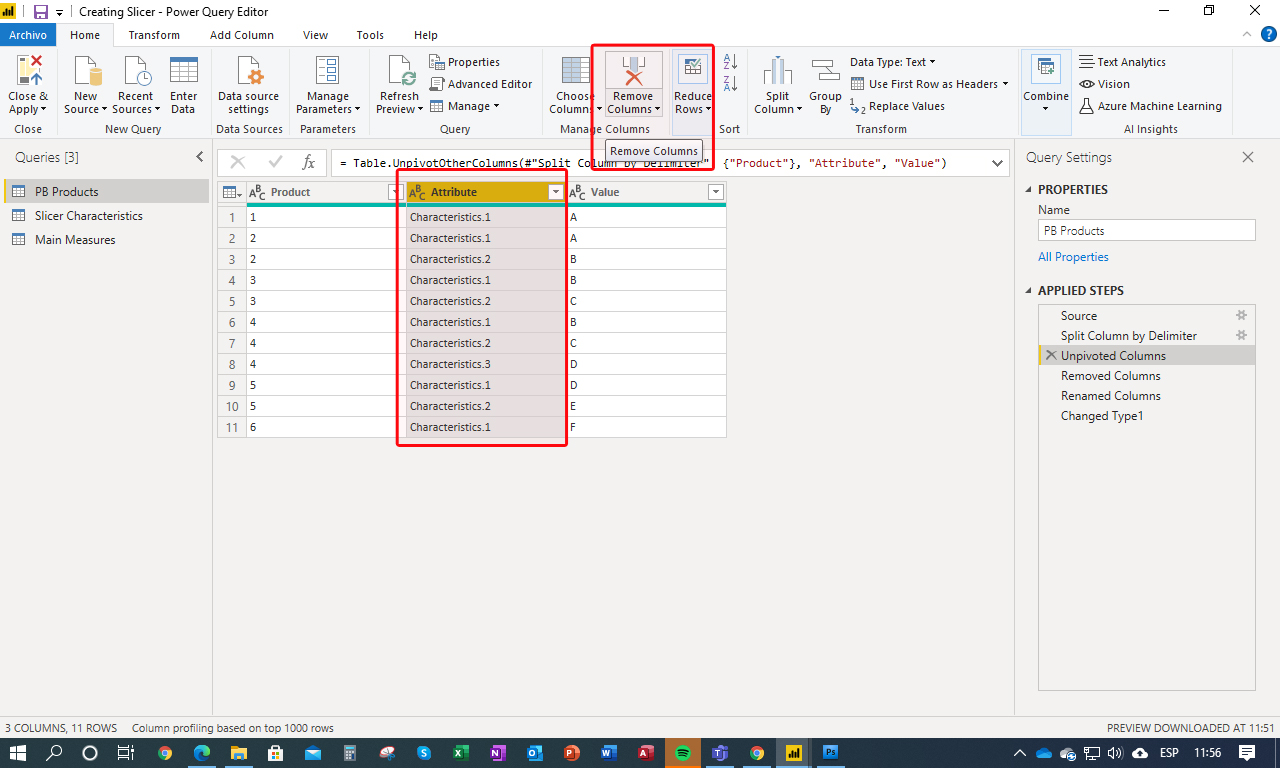Viewport: 1280px width, 768px height.
Task: Open the table menu icon in grid corner
Action: click(231, 192)
